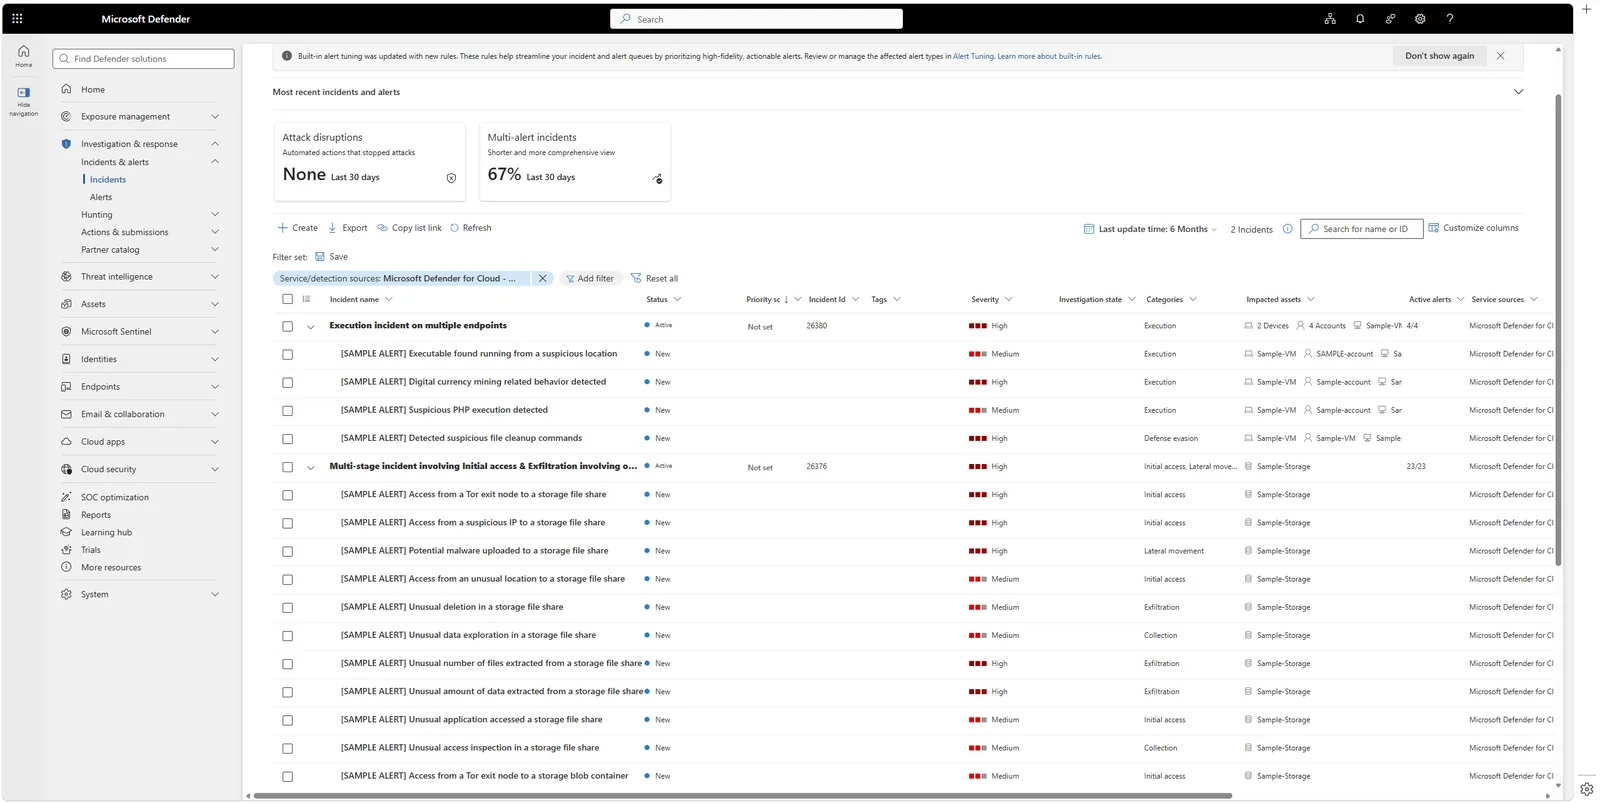Open Learning hub in the sidebar
Viewport: 1600px width, 803px height.
tap(106, 533)
